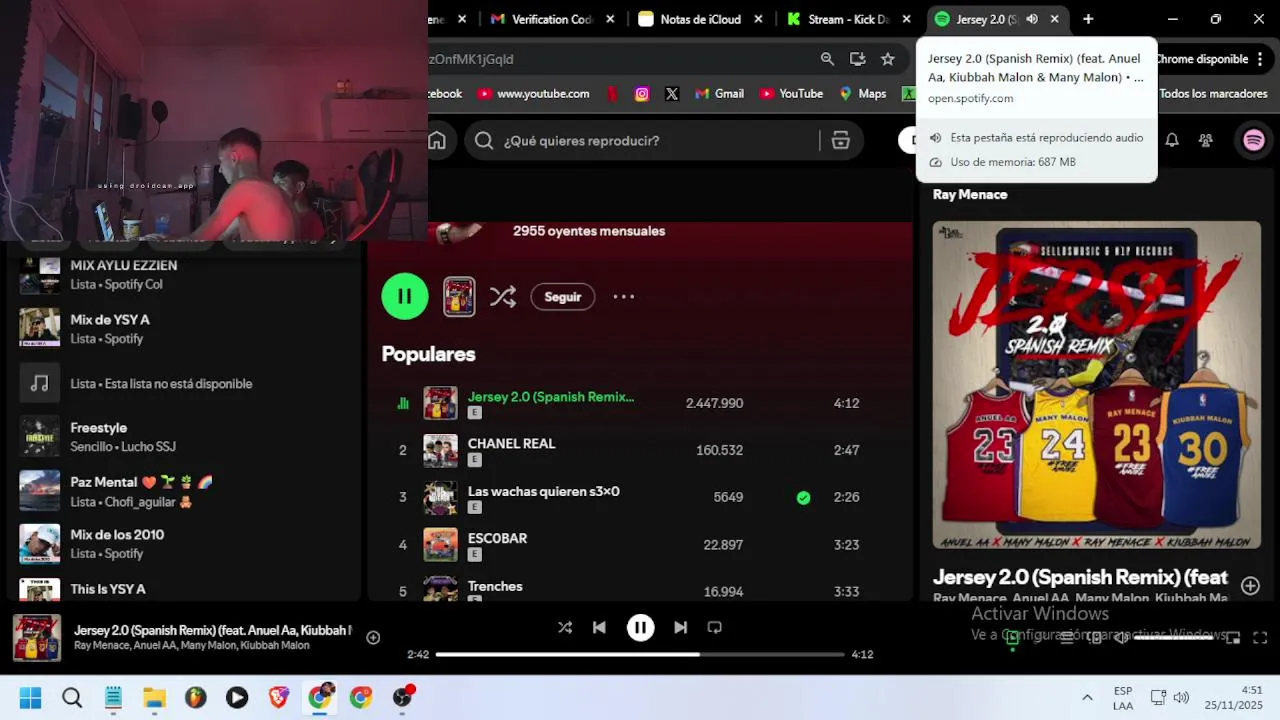Toggle shuffle in the bottom player bar
The image size is (1280, 720).
565,627
